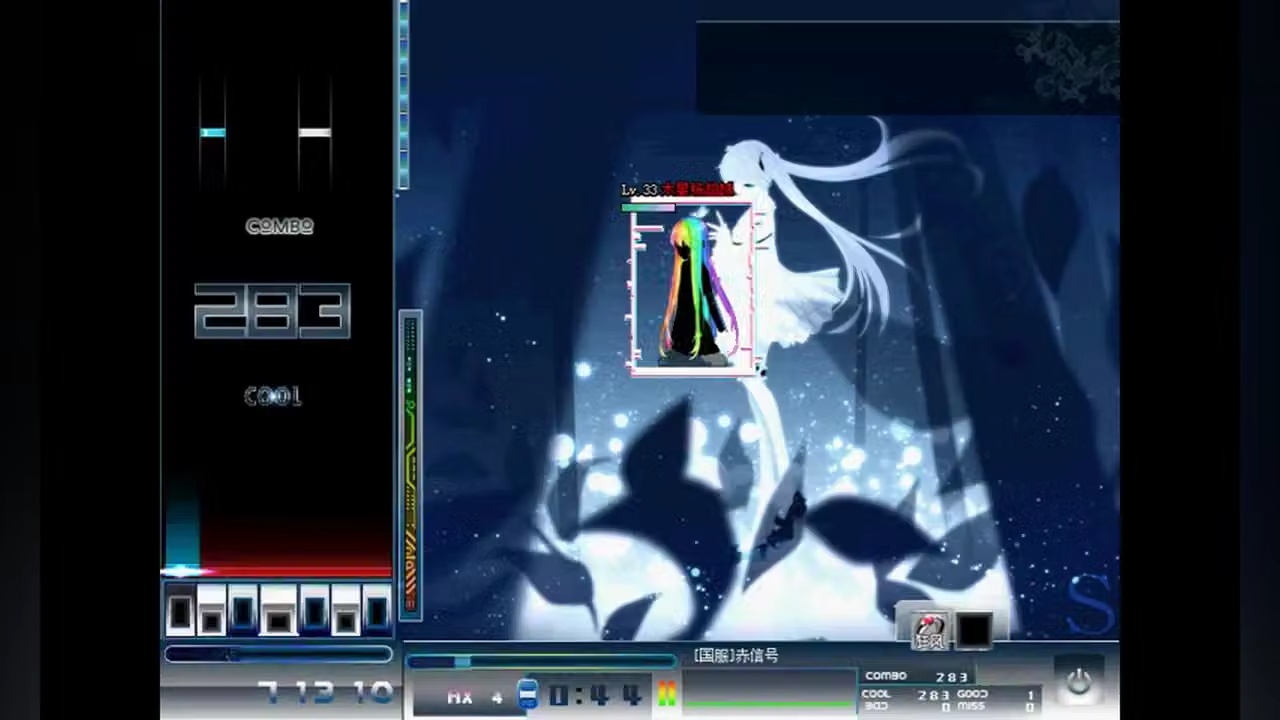Viewport: 1280px width, 720px height.
Task: Click the COOL judgment text
Action: pos(273,397)
